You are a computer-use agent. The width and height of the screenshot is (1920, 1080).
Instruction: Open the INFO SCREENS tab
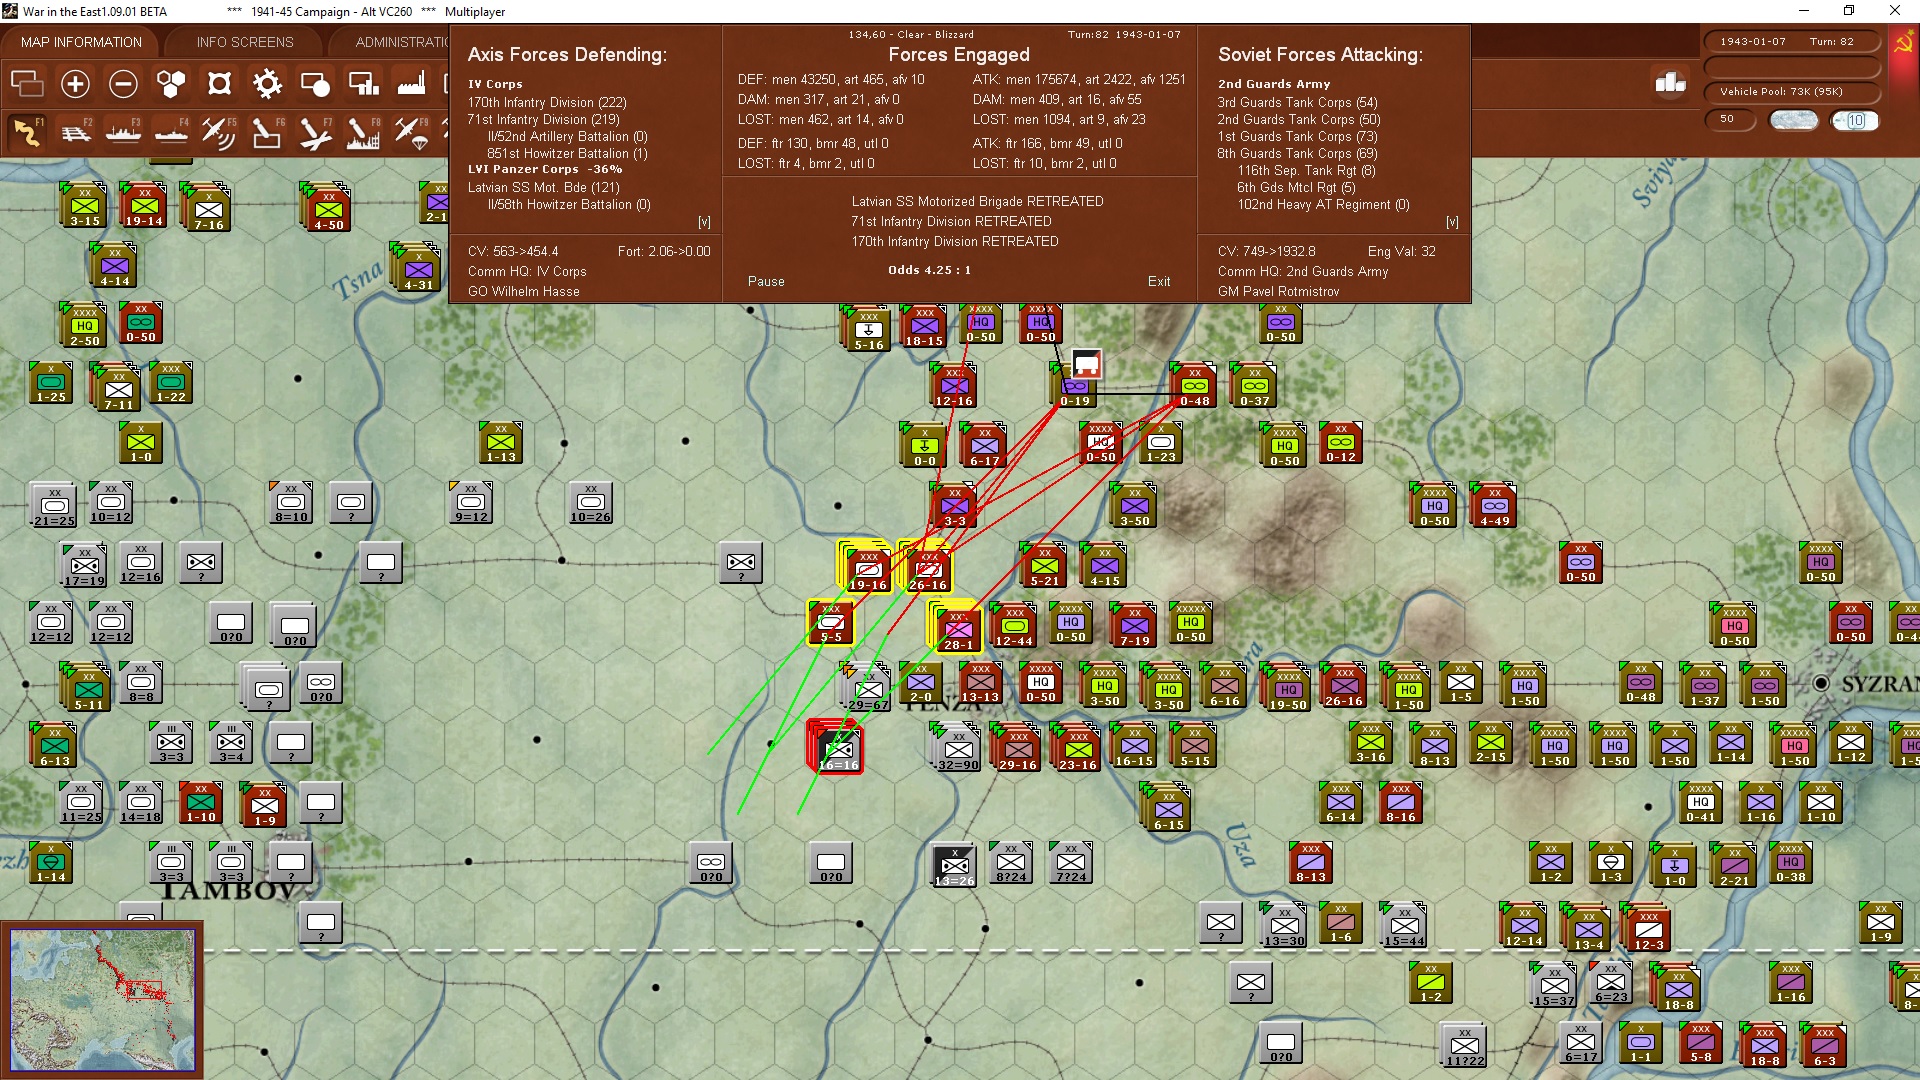243,42
